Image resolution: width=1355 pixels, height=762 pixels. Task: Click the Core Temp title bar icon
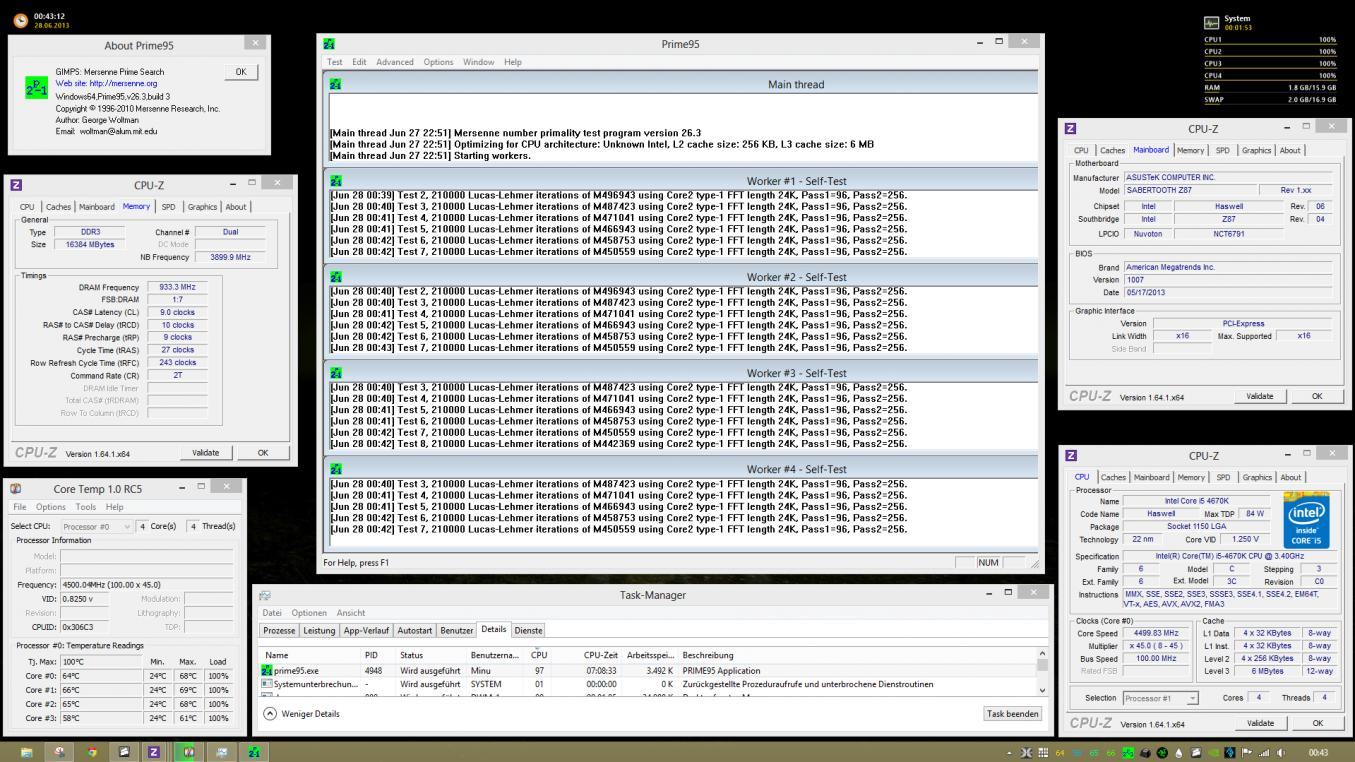pos(16,489)
